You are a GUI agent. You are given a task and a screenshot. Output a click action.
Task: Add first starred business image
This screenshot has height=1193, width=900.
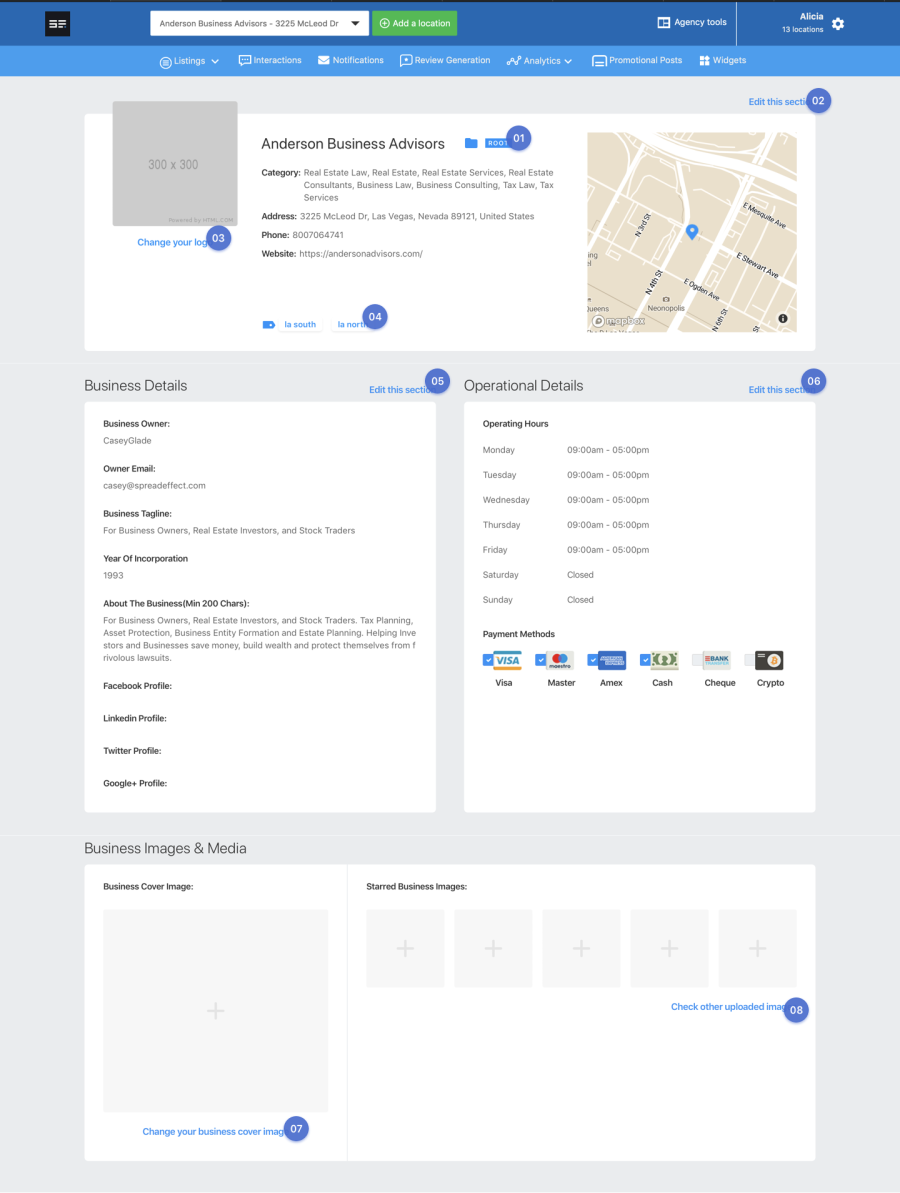click(x=405, y=948)
